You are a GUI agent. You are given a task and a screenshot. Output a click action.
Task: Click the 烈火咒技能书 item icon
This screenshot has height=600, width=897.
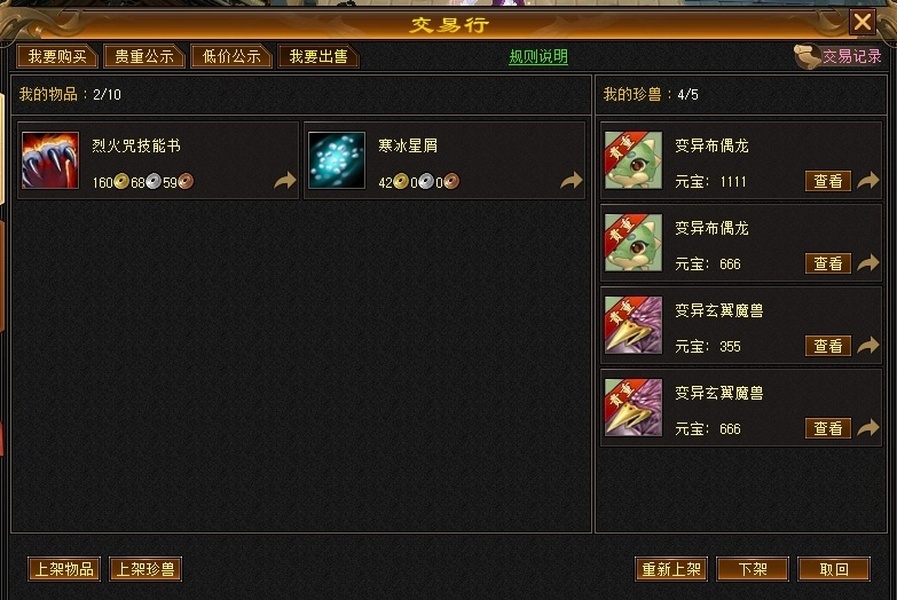(50, 160)
